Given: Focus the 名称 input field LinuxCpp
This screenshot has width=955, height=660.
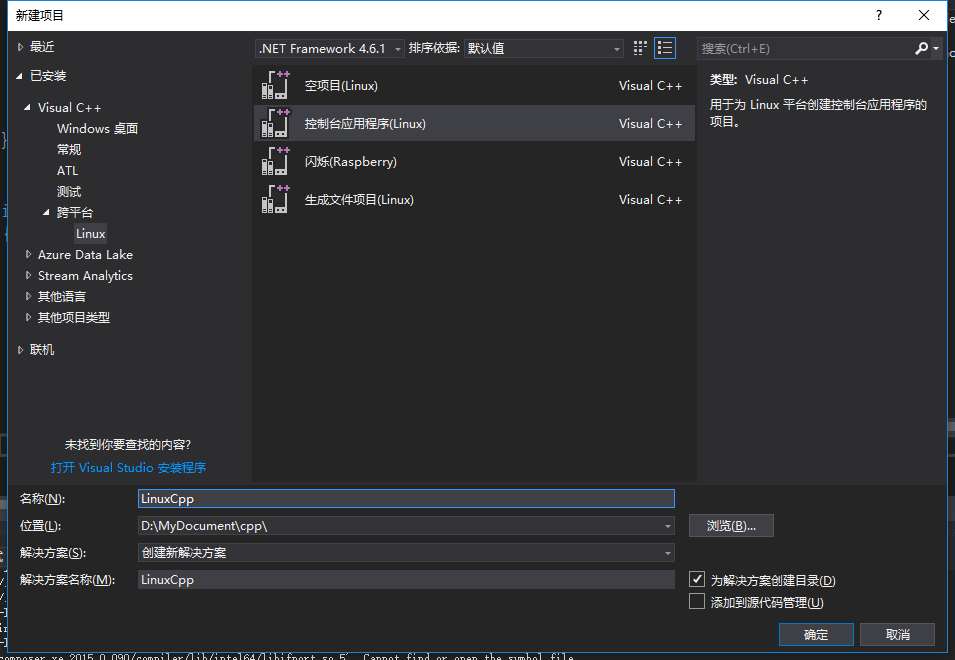Looking at the screenshot, I should pyautogui.click(x=406, y=499).
